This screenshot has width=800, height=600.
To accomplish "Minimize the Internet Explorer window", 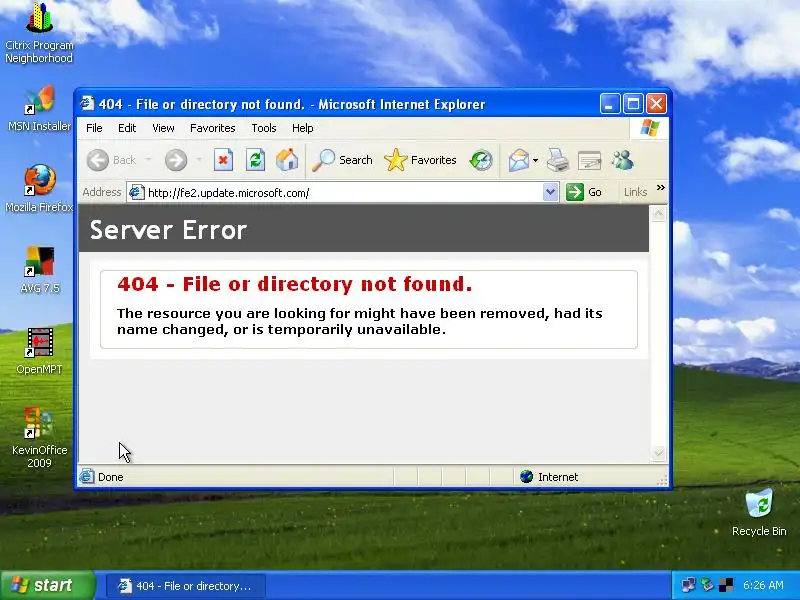I will coord(610,104).
